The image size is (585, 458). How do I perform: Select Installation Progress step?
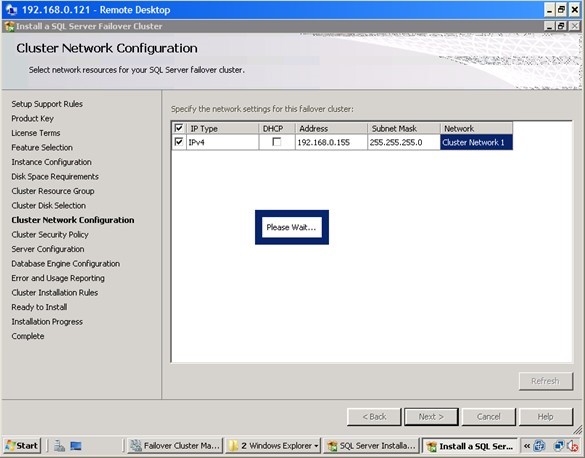tap(47, 322)
